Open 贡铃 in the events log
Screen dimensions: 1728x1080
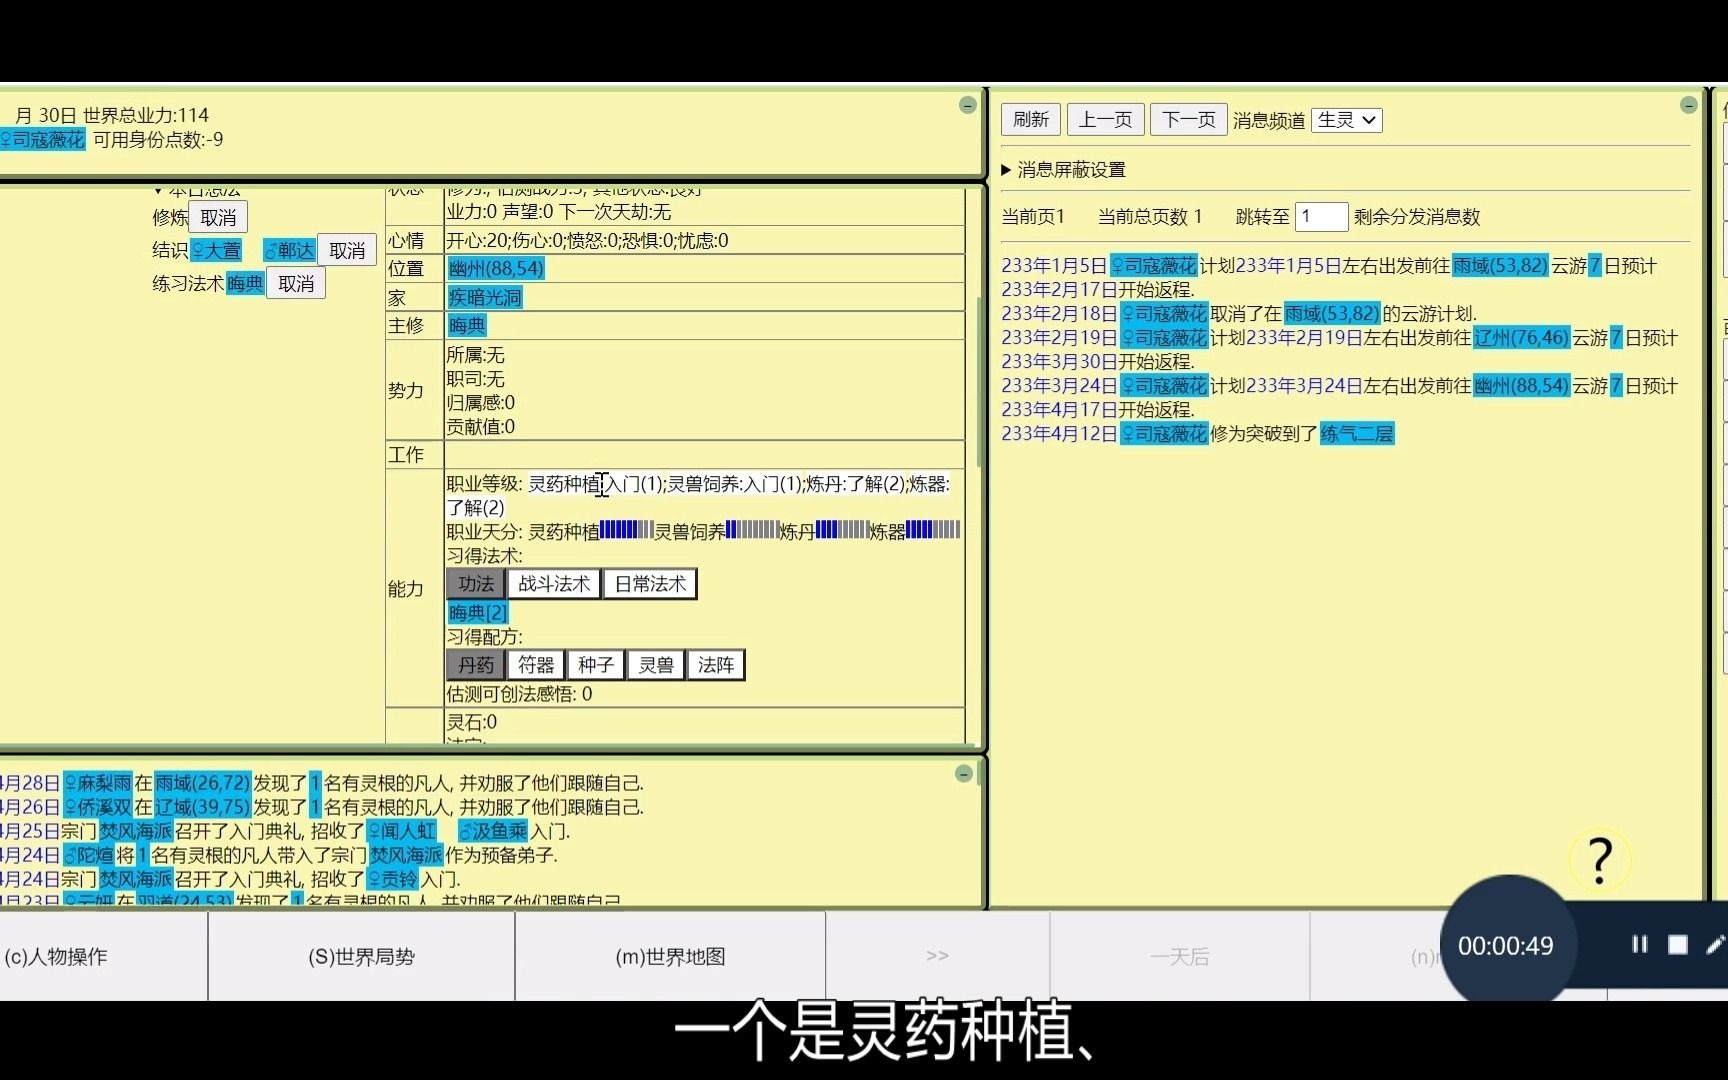[392, 879]
